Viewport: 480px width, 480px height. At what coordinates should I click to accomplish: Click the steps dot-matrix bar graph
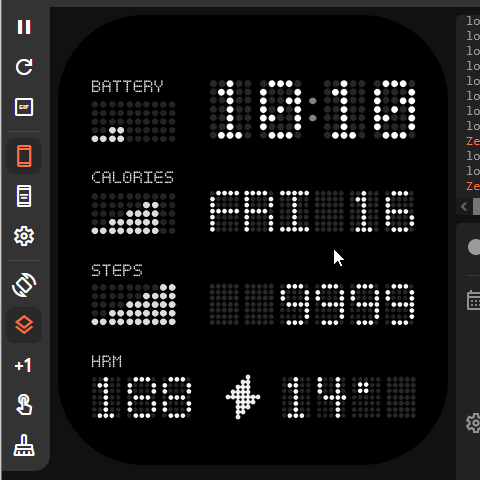(x=133, y=305)
